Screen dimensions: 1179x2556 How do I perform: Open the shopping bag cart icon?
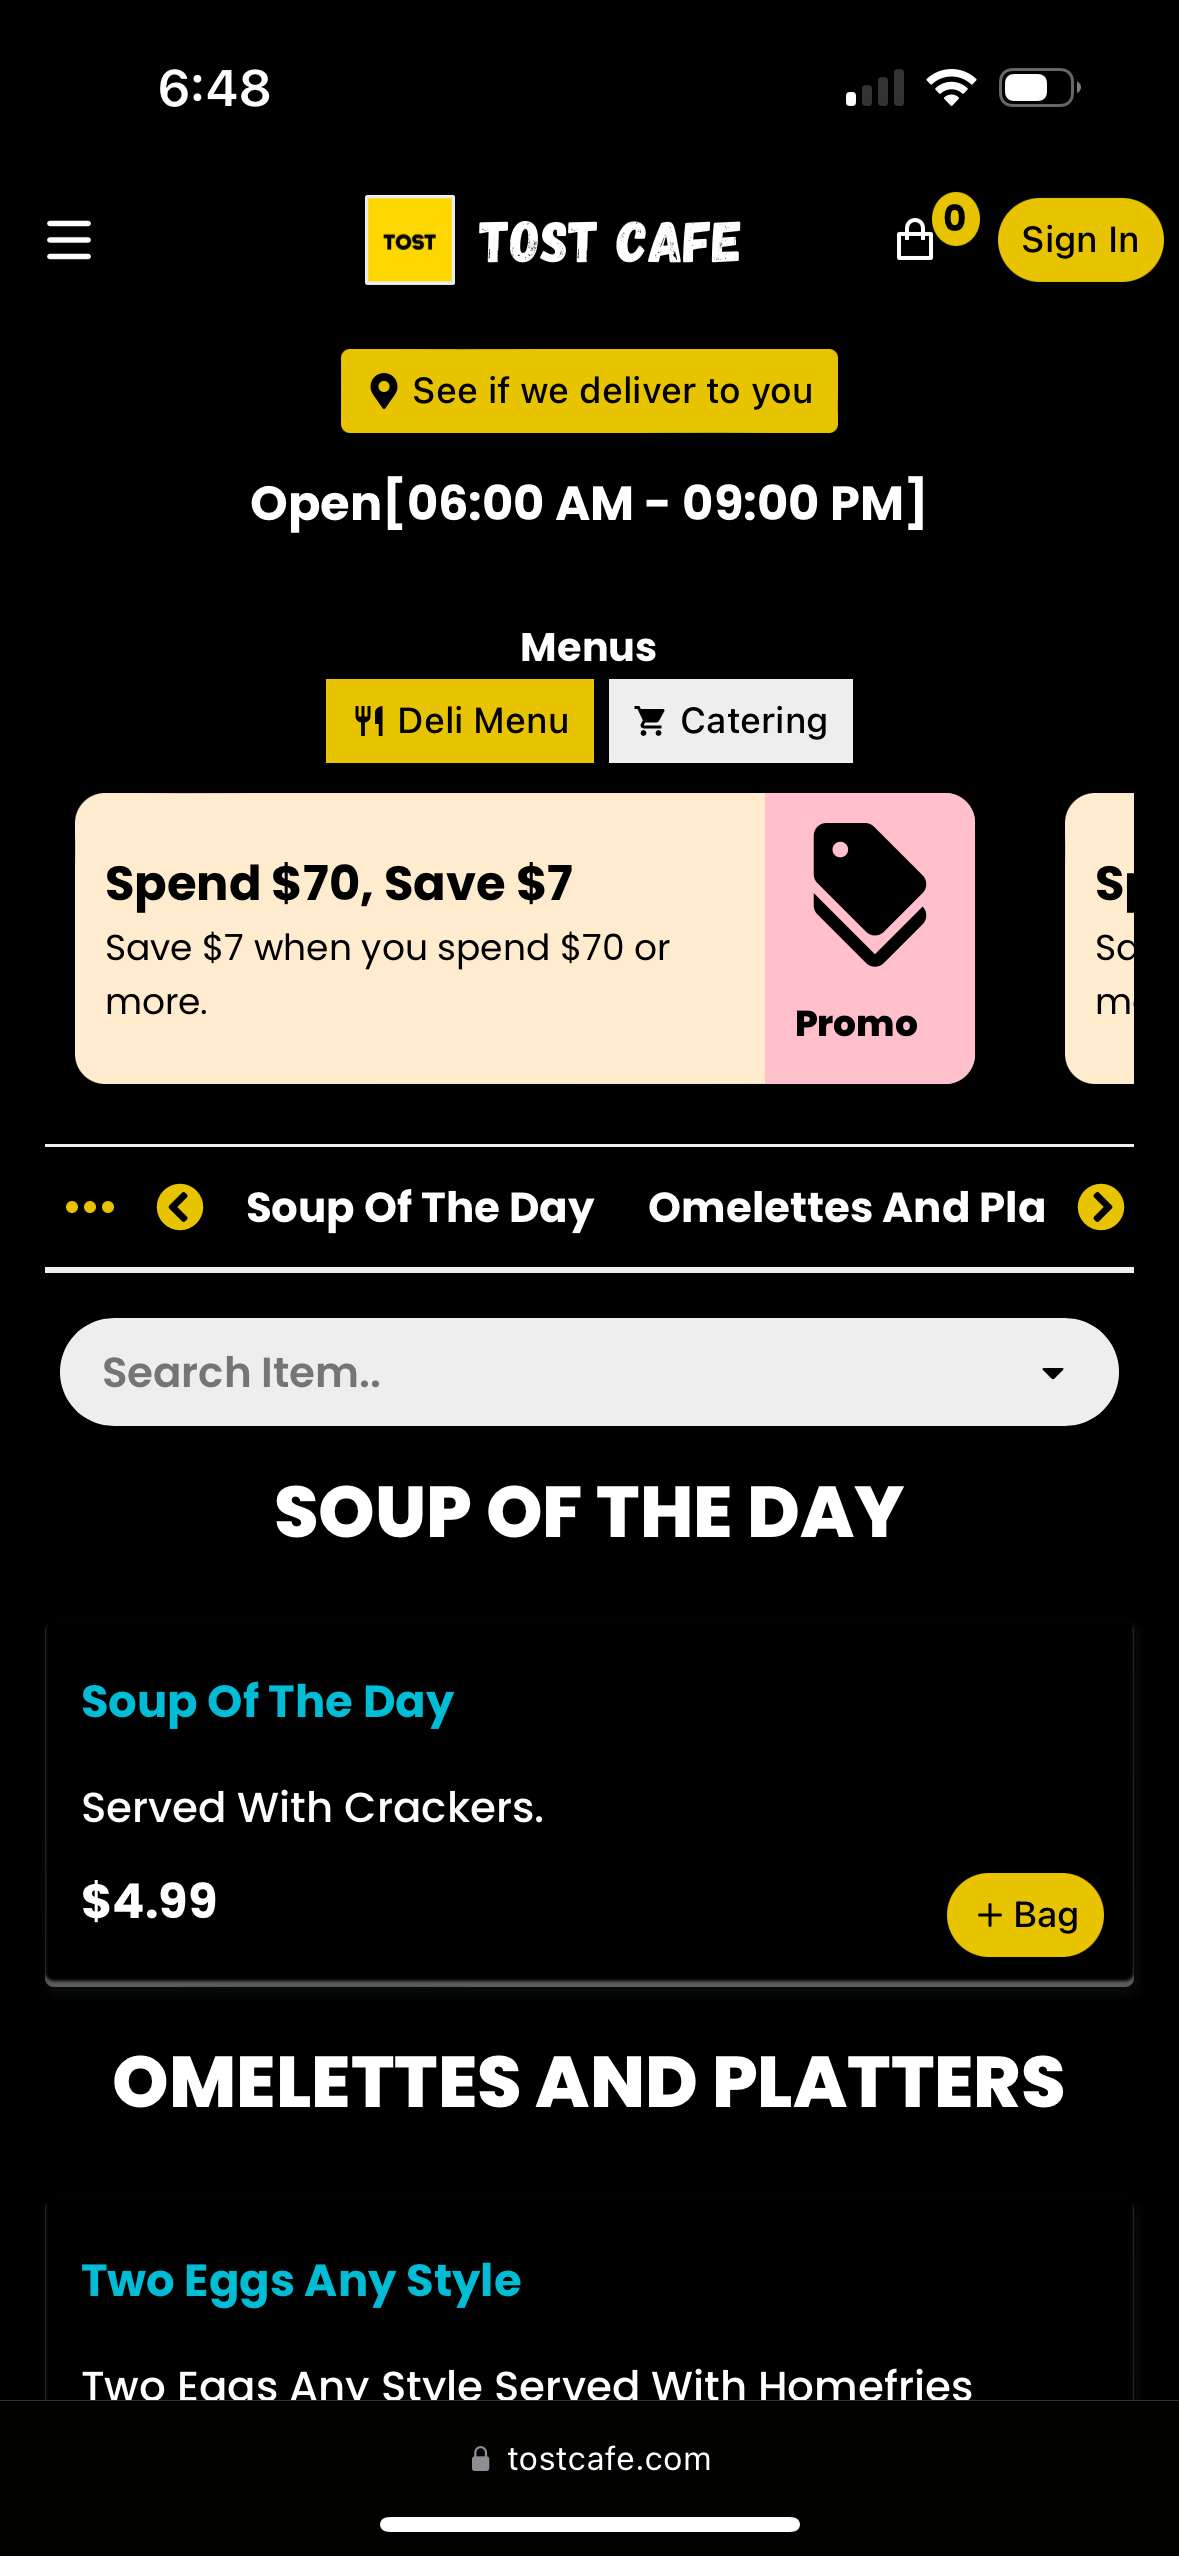coord(914,240)
